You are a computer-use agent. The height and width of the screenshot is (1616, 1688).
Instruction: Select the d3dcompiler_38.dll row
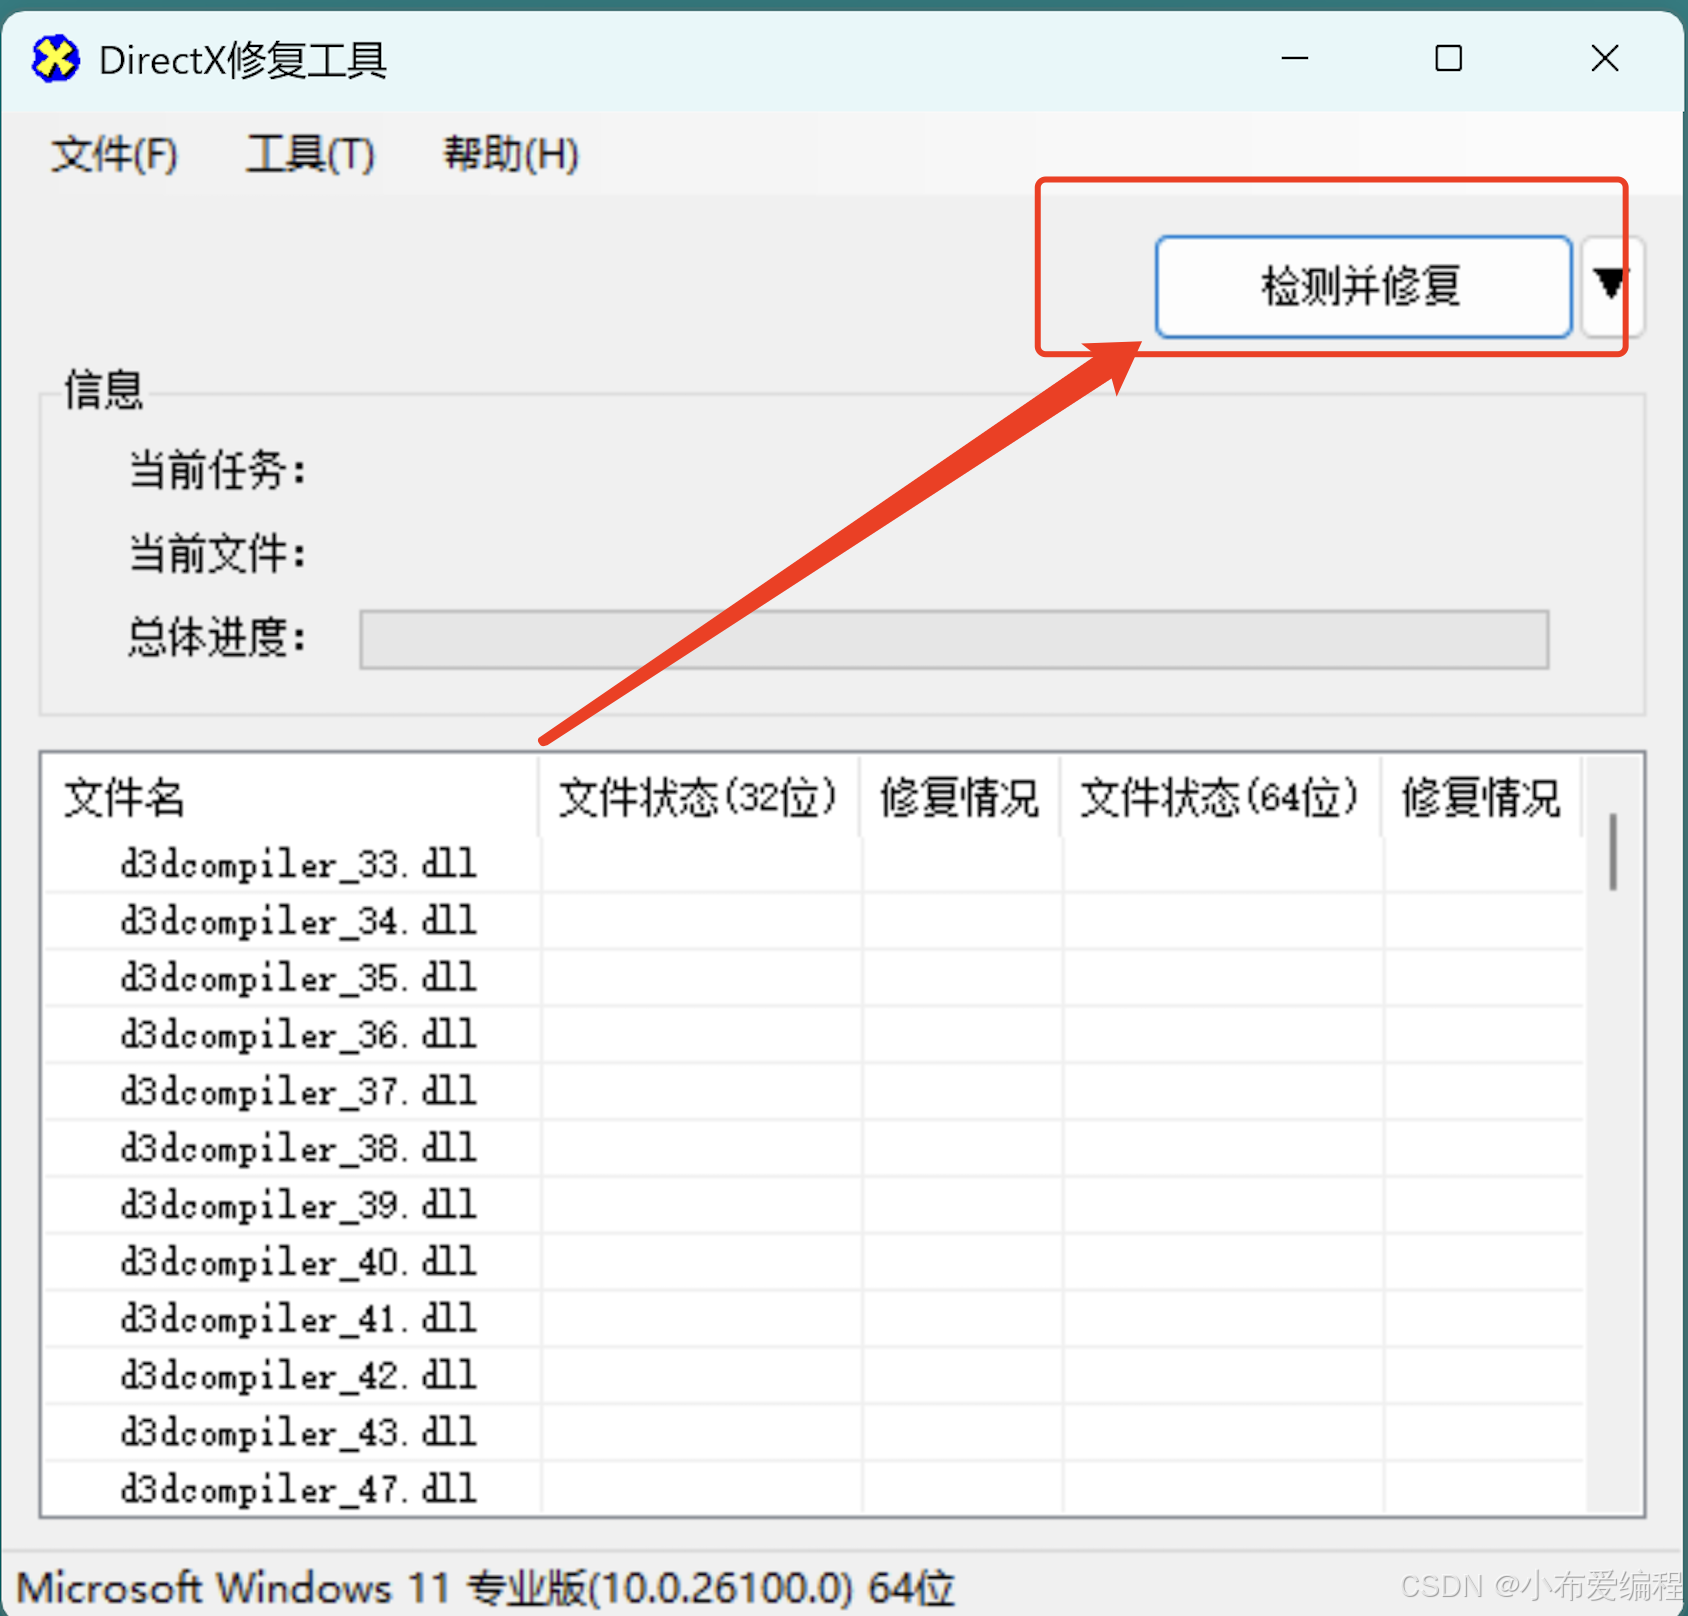point(813,1149)
